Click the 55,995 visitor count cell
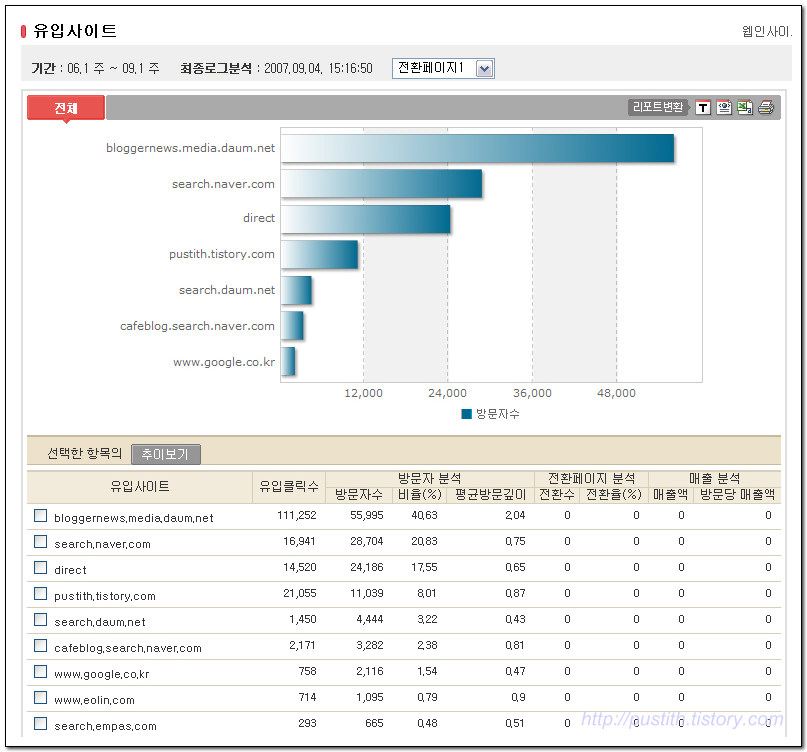This screenshot has height=752, width=807. (x=367, y=515)
